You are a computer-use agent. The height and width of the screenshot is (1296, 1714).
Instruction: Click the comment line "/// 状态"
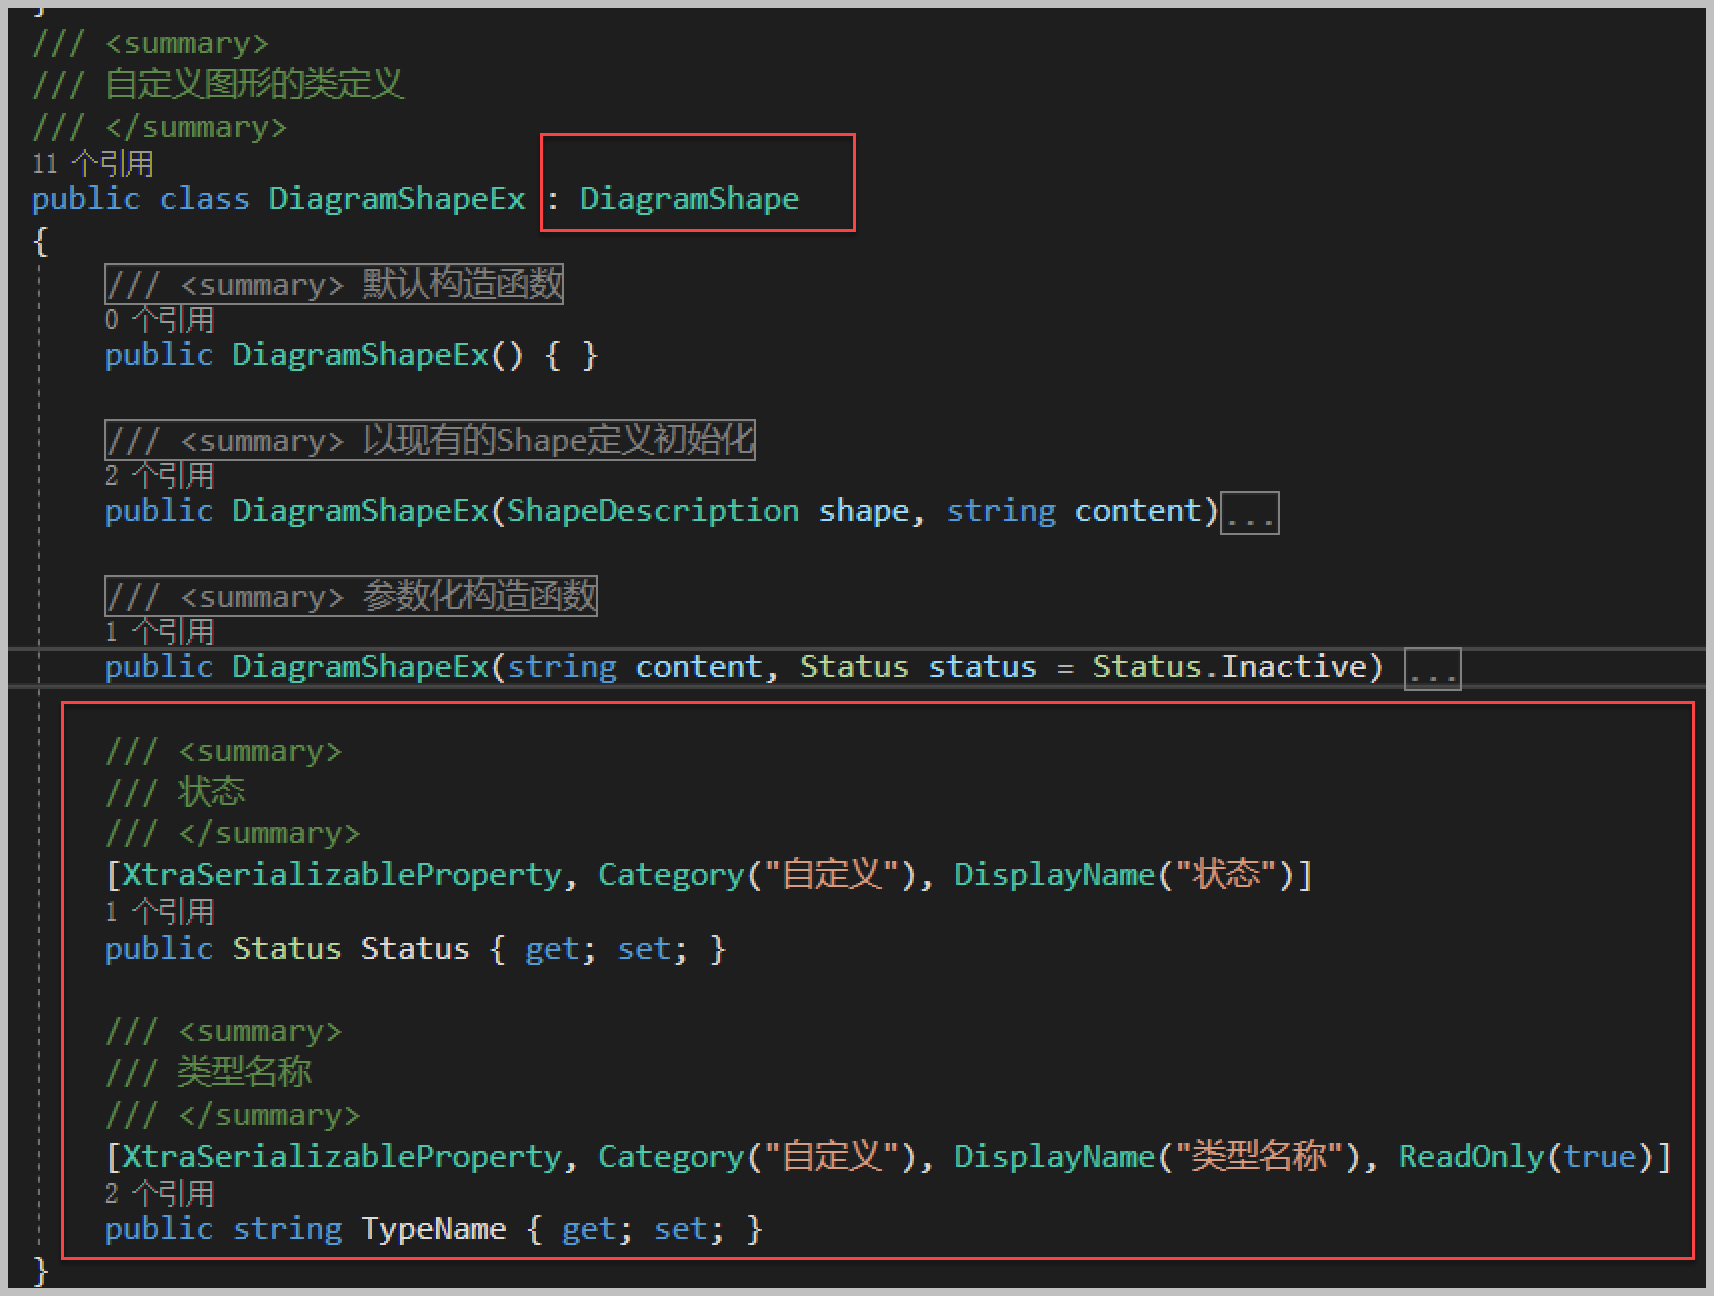tap(176, 792)
